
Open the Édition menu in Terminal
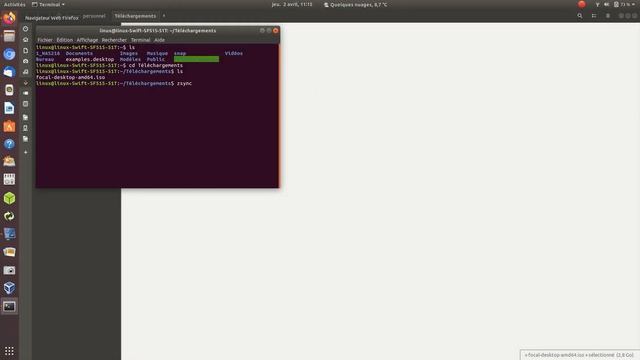point(64,40)
